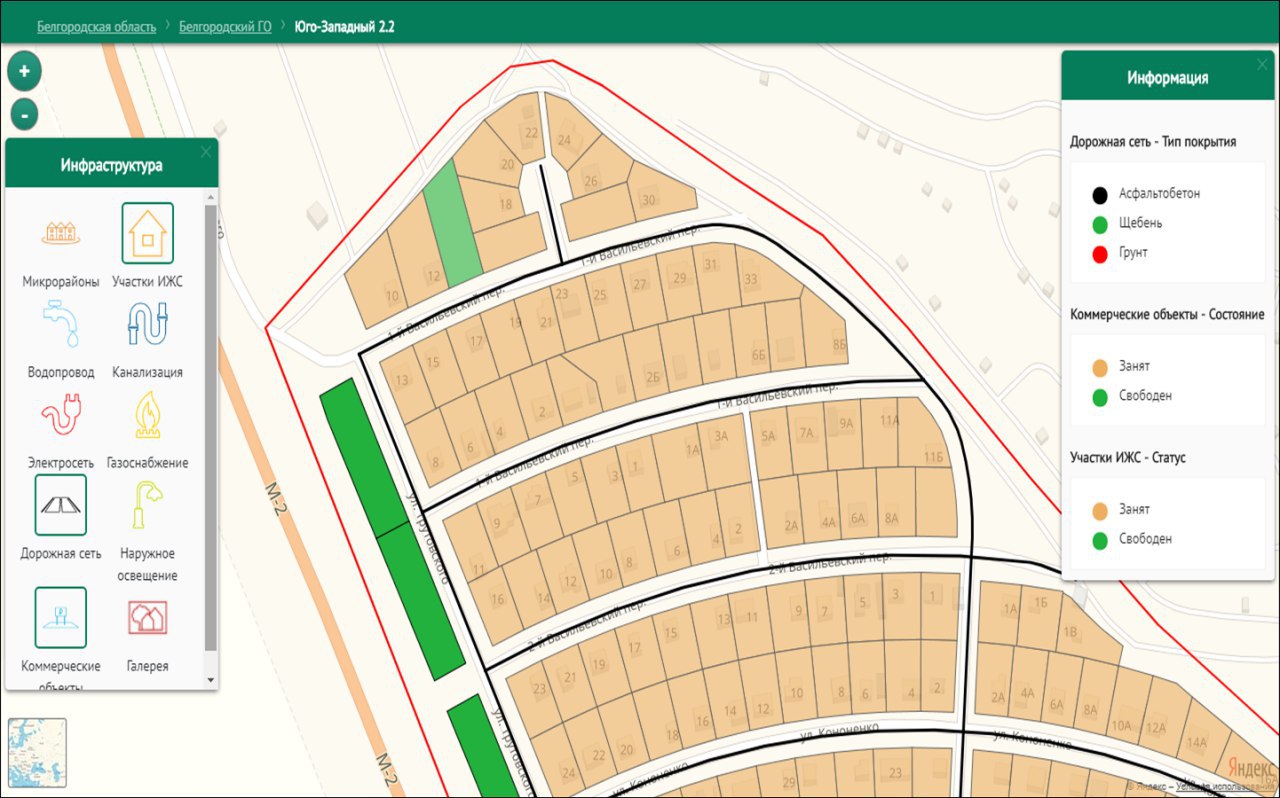Show the Наружное освещение lamp layer
The height and width of the screenshot is (798, 1280).
148,505
